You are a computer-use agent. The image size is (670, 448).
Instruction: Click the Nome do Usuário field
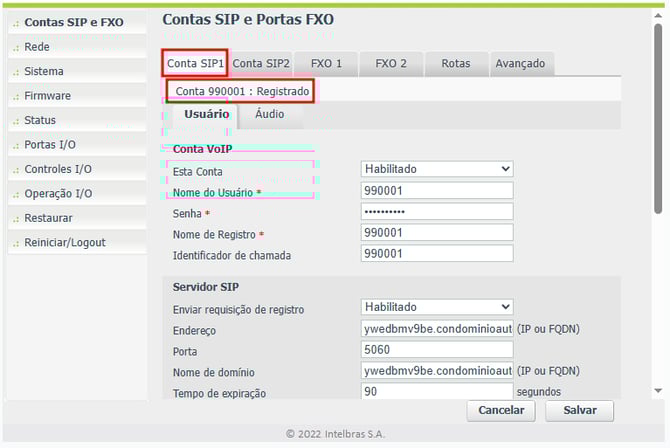436,190
